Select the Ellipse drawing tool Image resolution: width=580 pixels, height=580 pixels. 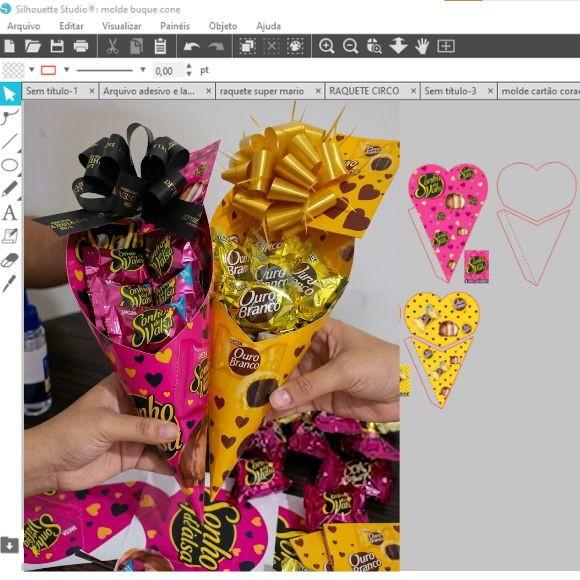[x=10, y=165]
